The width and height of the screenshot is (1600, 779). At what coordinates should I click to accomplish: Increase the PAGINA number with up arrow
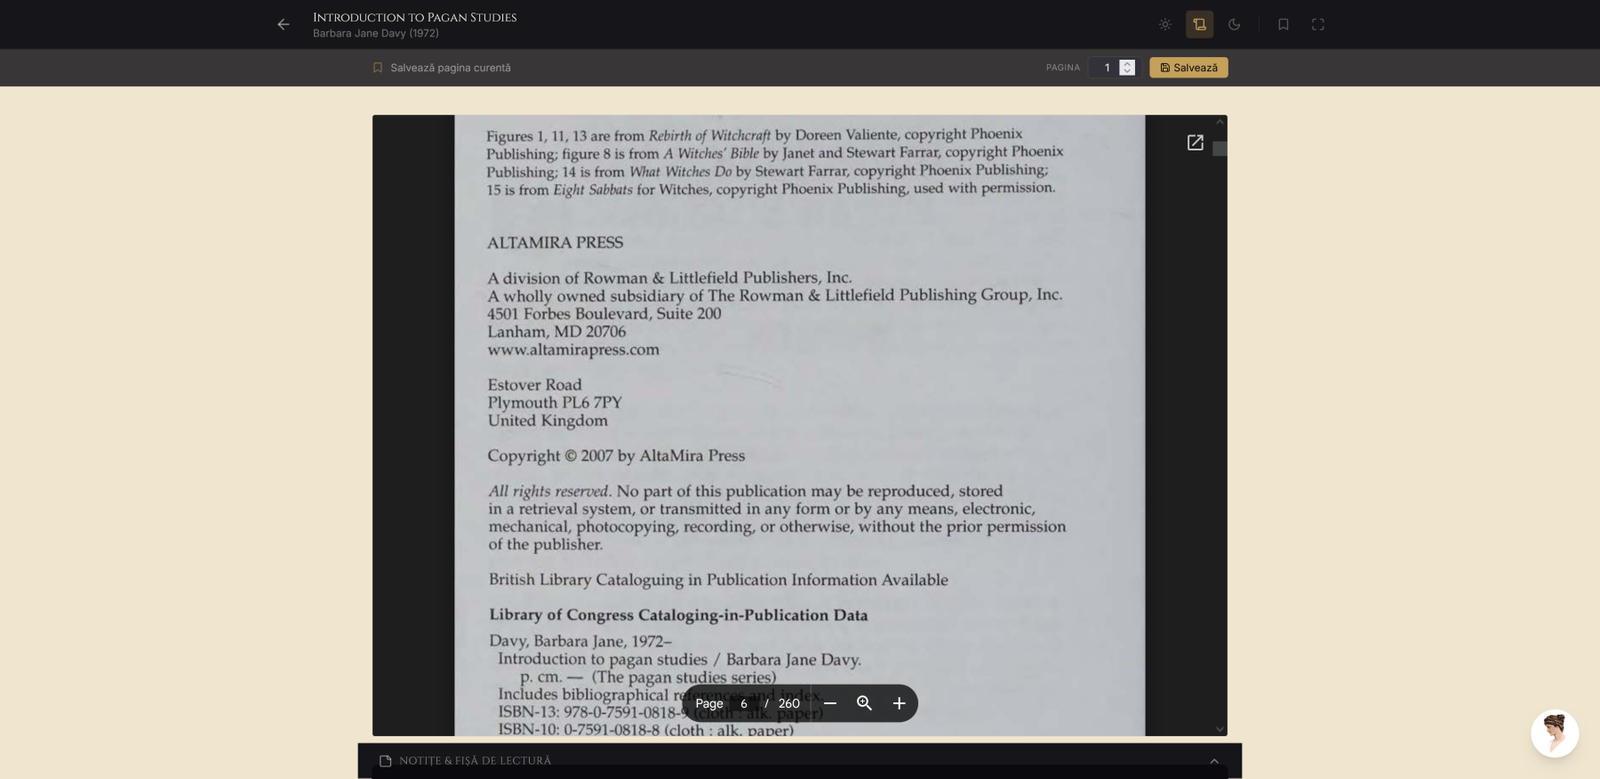1127,63
